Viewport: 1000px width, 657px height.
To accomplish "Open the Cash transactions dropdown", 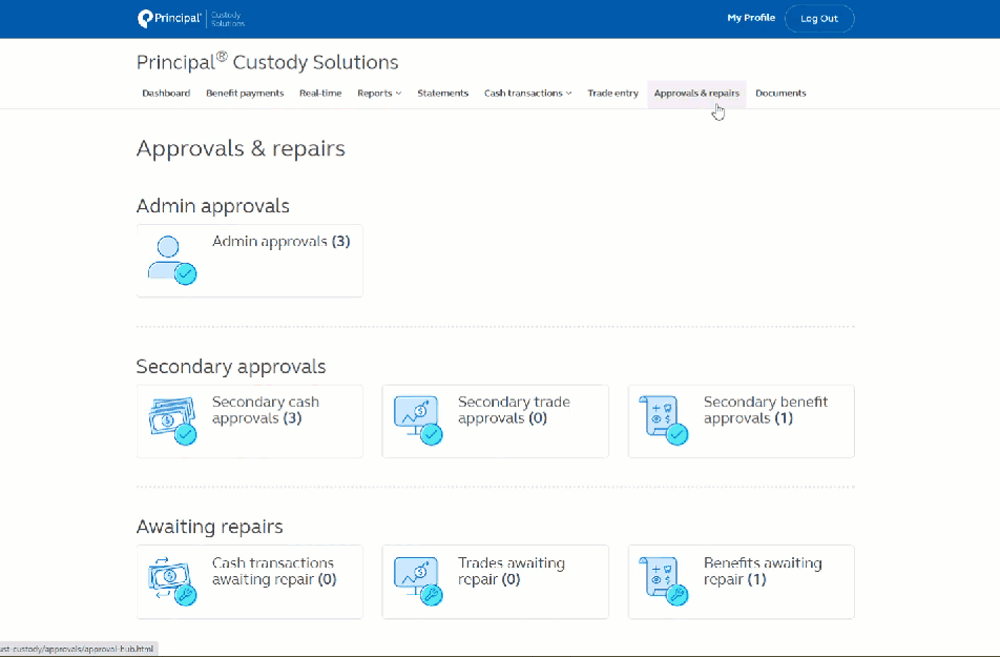I will point(527,93).
